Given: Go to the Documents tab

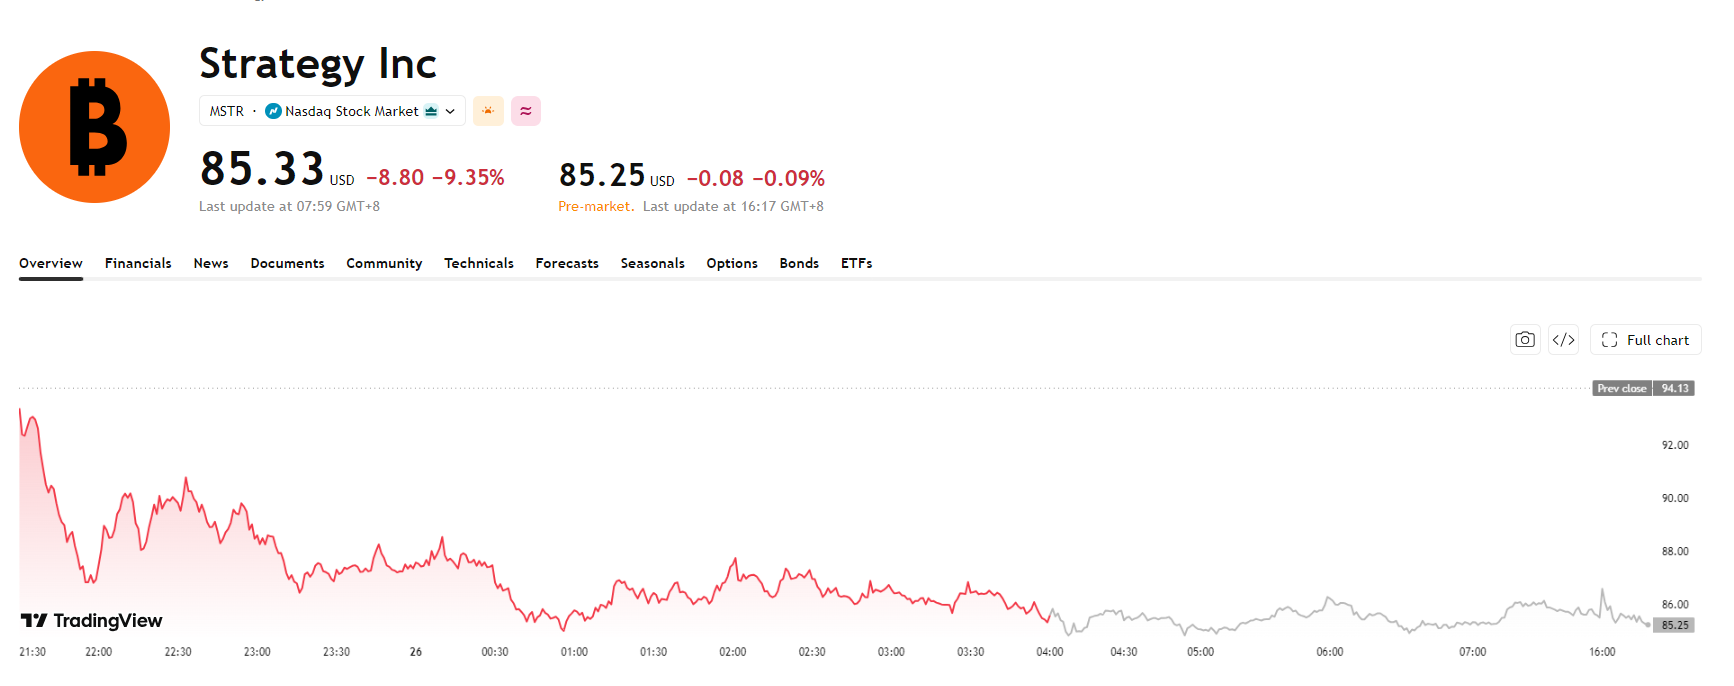Looking at the screenshot, I should (287, 263).
